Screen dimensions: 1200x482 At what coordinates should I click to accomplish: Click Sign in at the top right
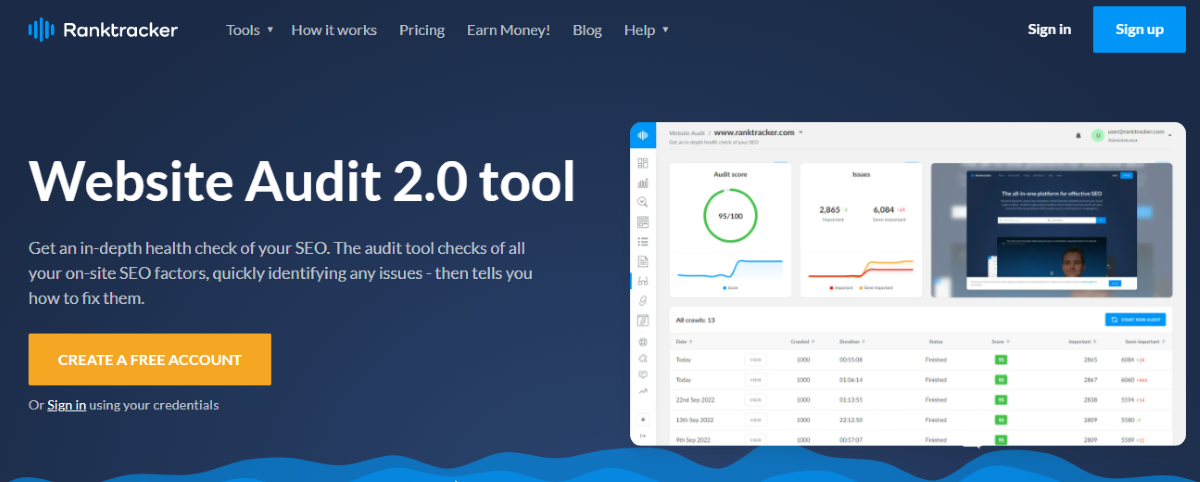pos(1049,29)
